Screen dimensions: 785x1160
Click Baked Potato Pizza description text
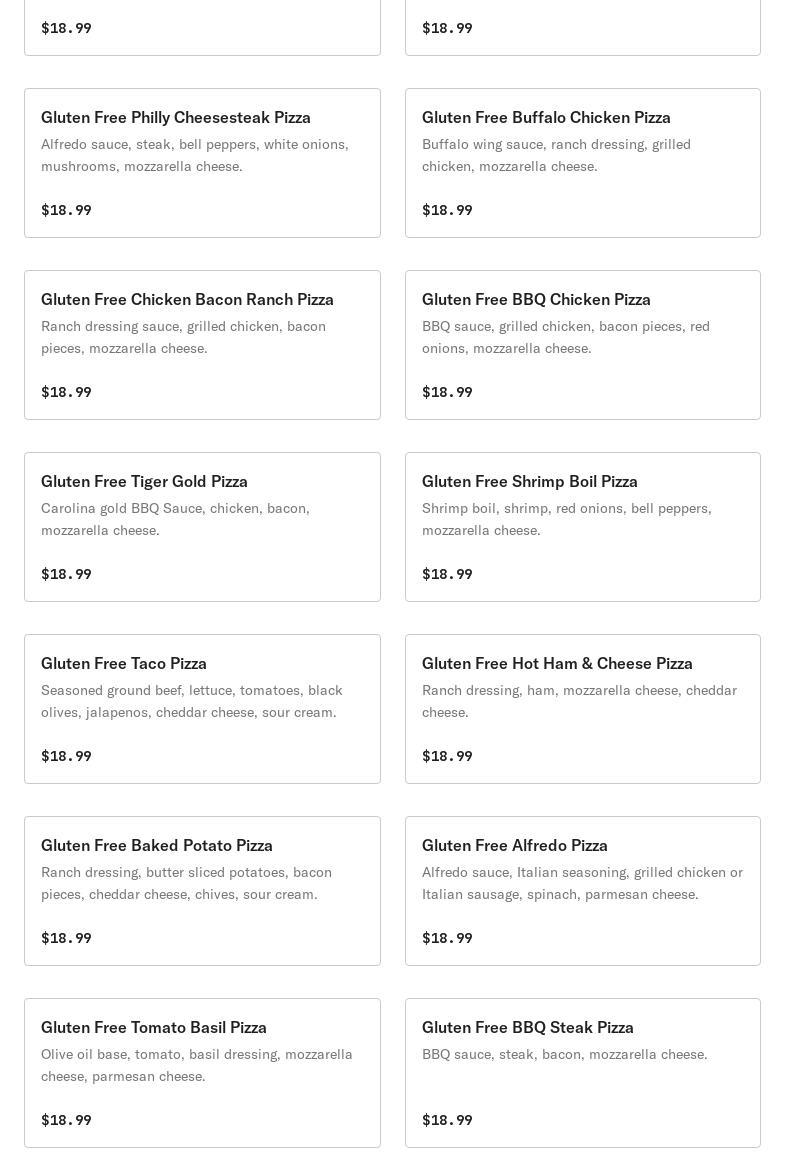(x=186, y=883)
